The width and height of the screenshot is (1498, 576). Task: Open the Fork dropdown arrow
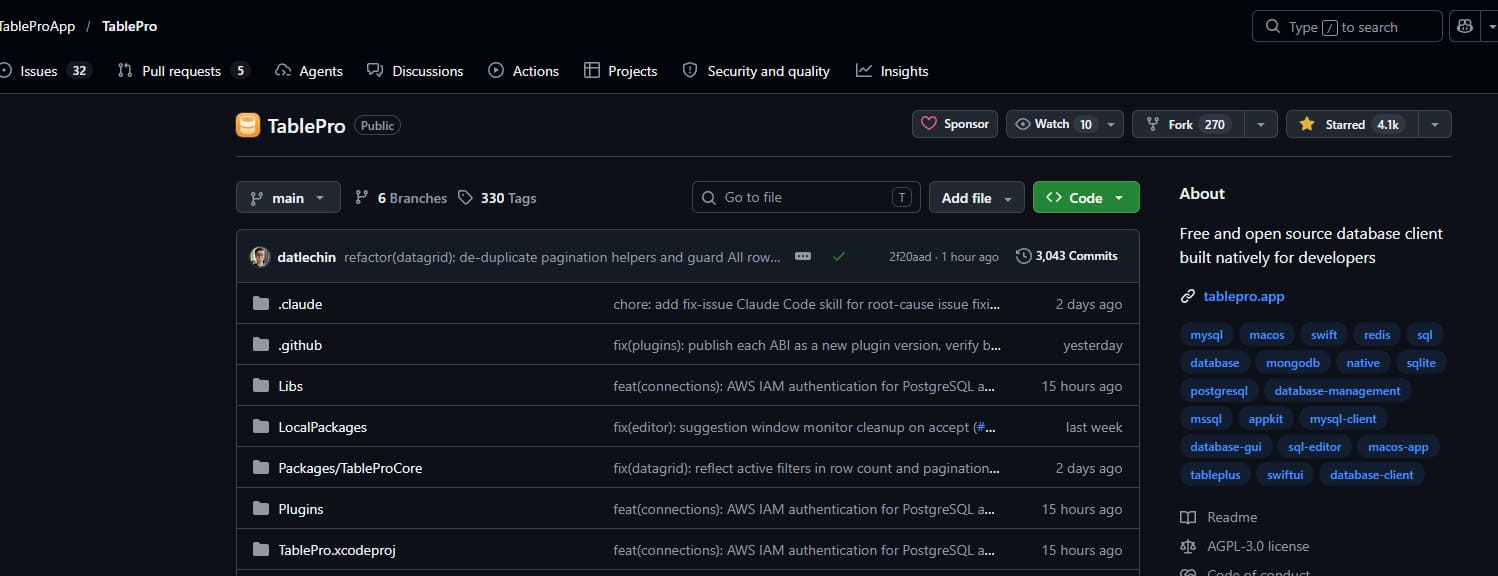pos(1261,124)
